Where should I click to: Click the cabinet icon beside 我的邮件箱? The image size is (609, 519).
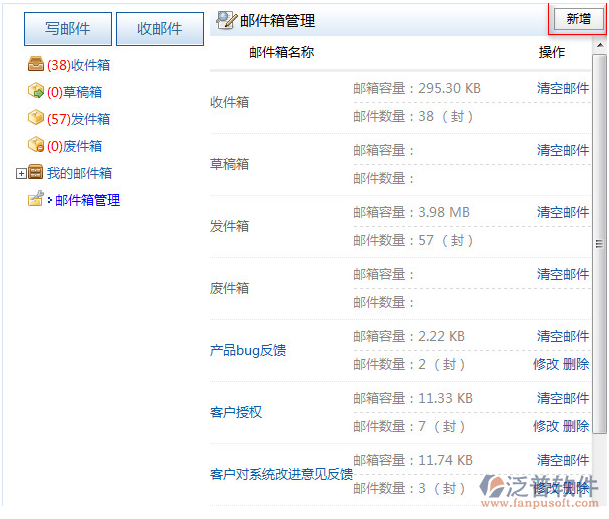pos(36,172)
